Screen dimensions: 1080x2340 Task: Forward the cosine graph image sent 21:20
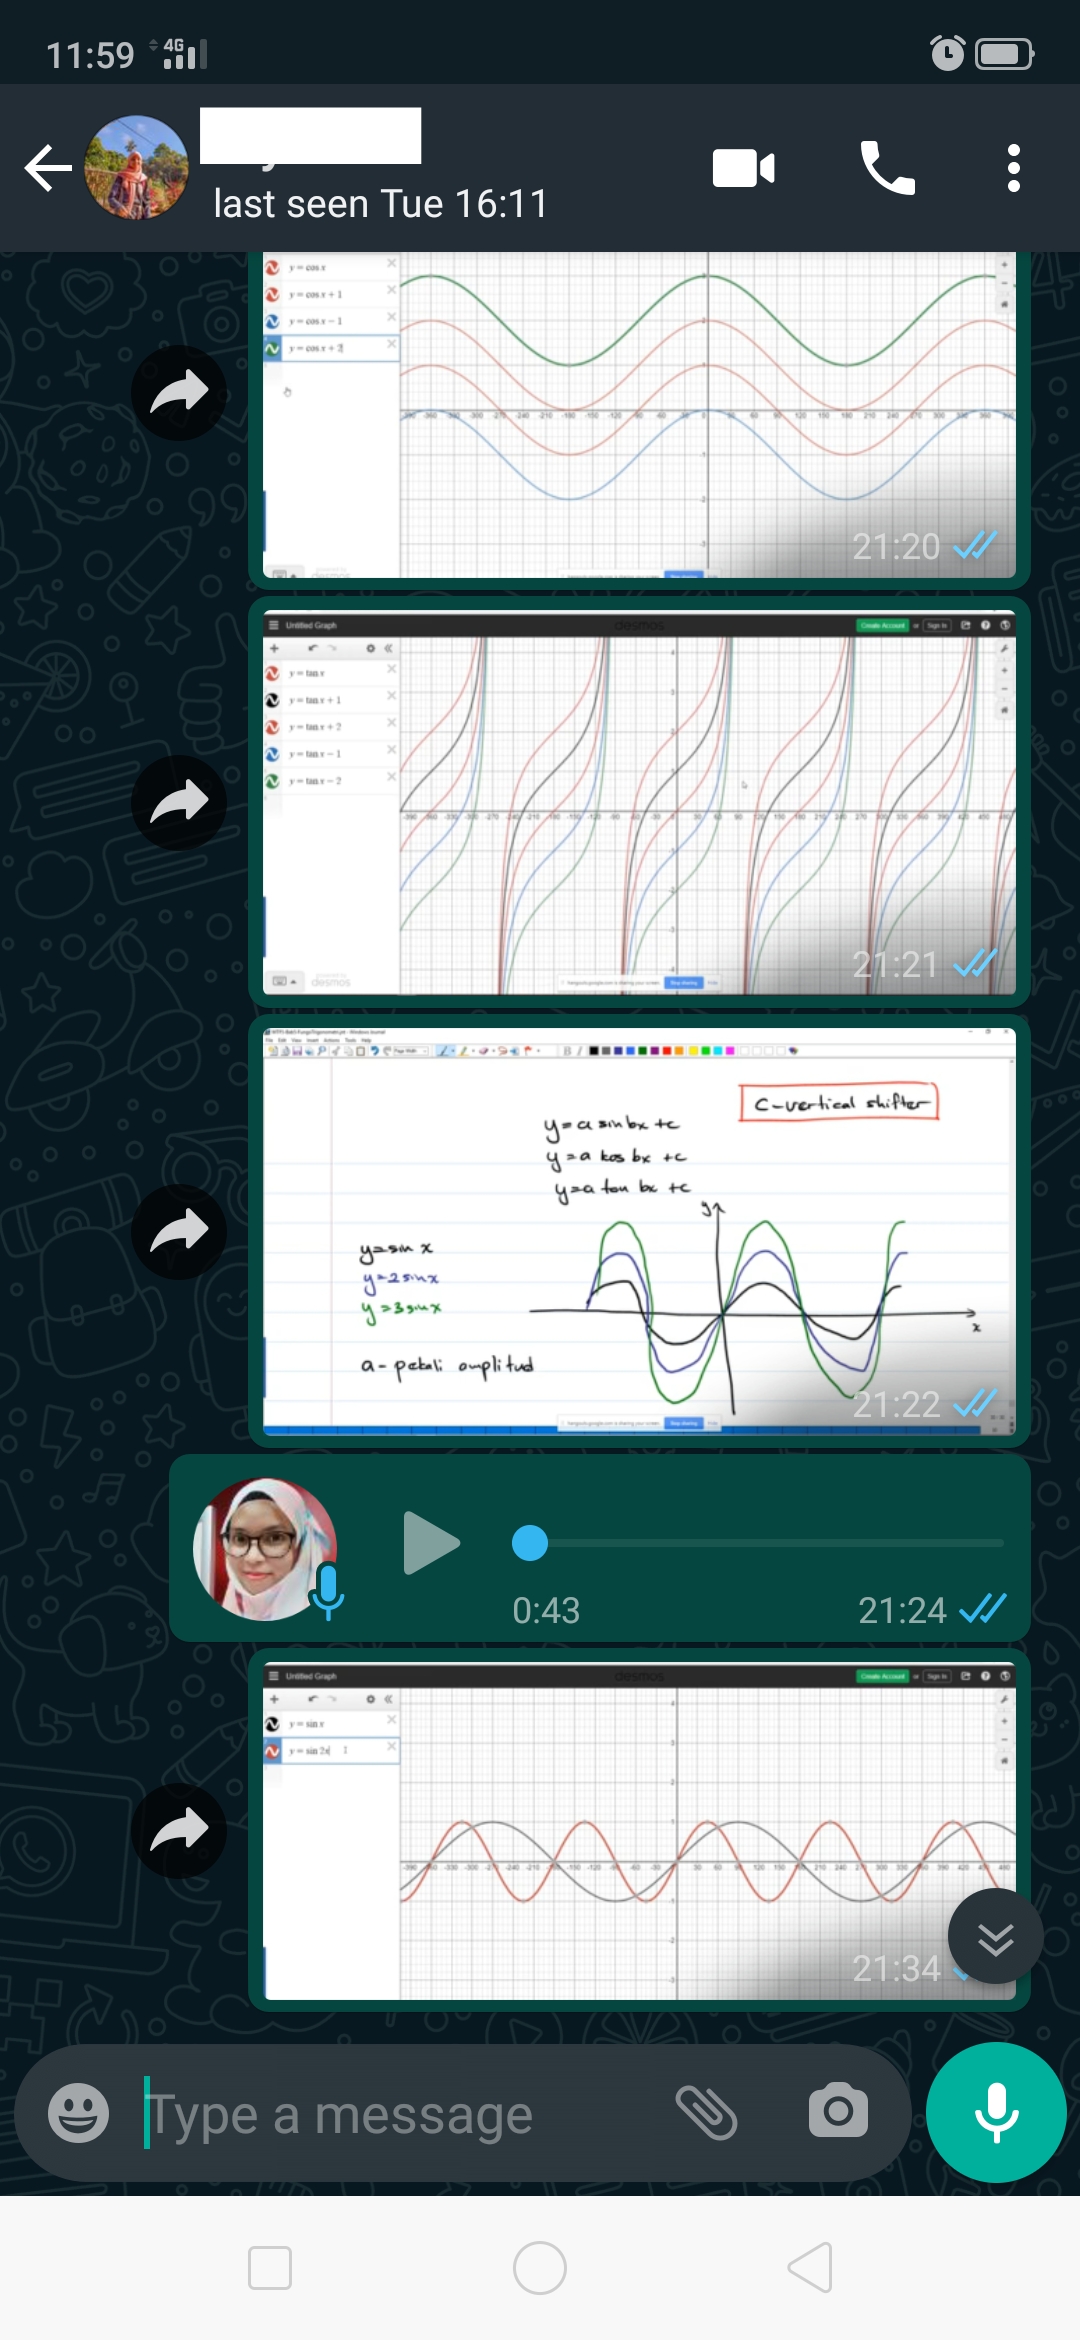click(x=179, y=392)
